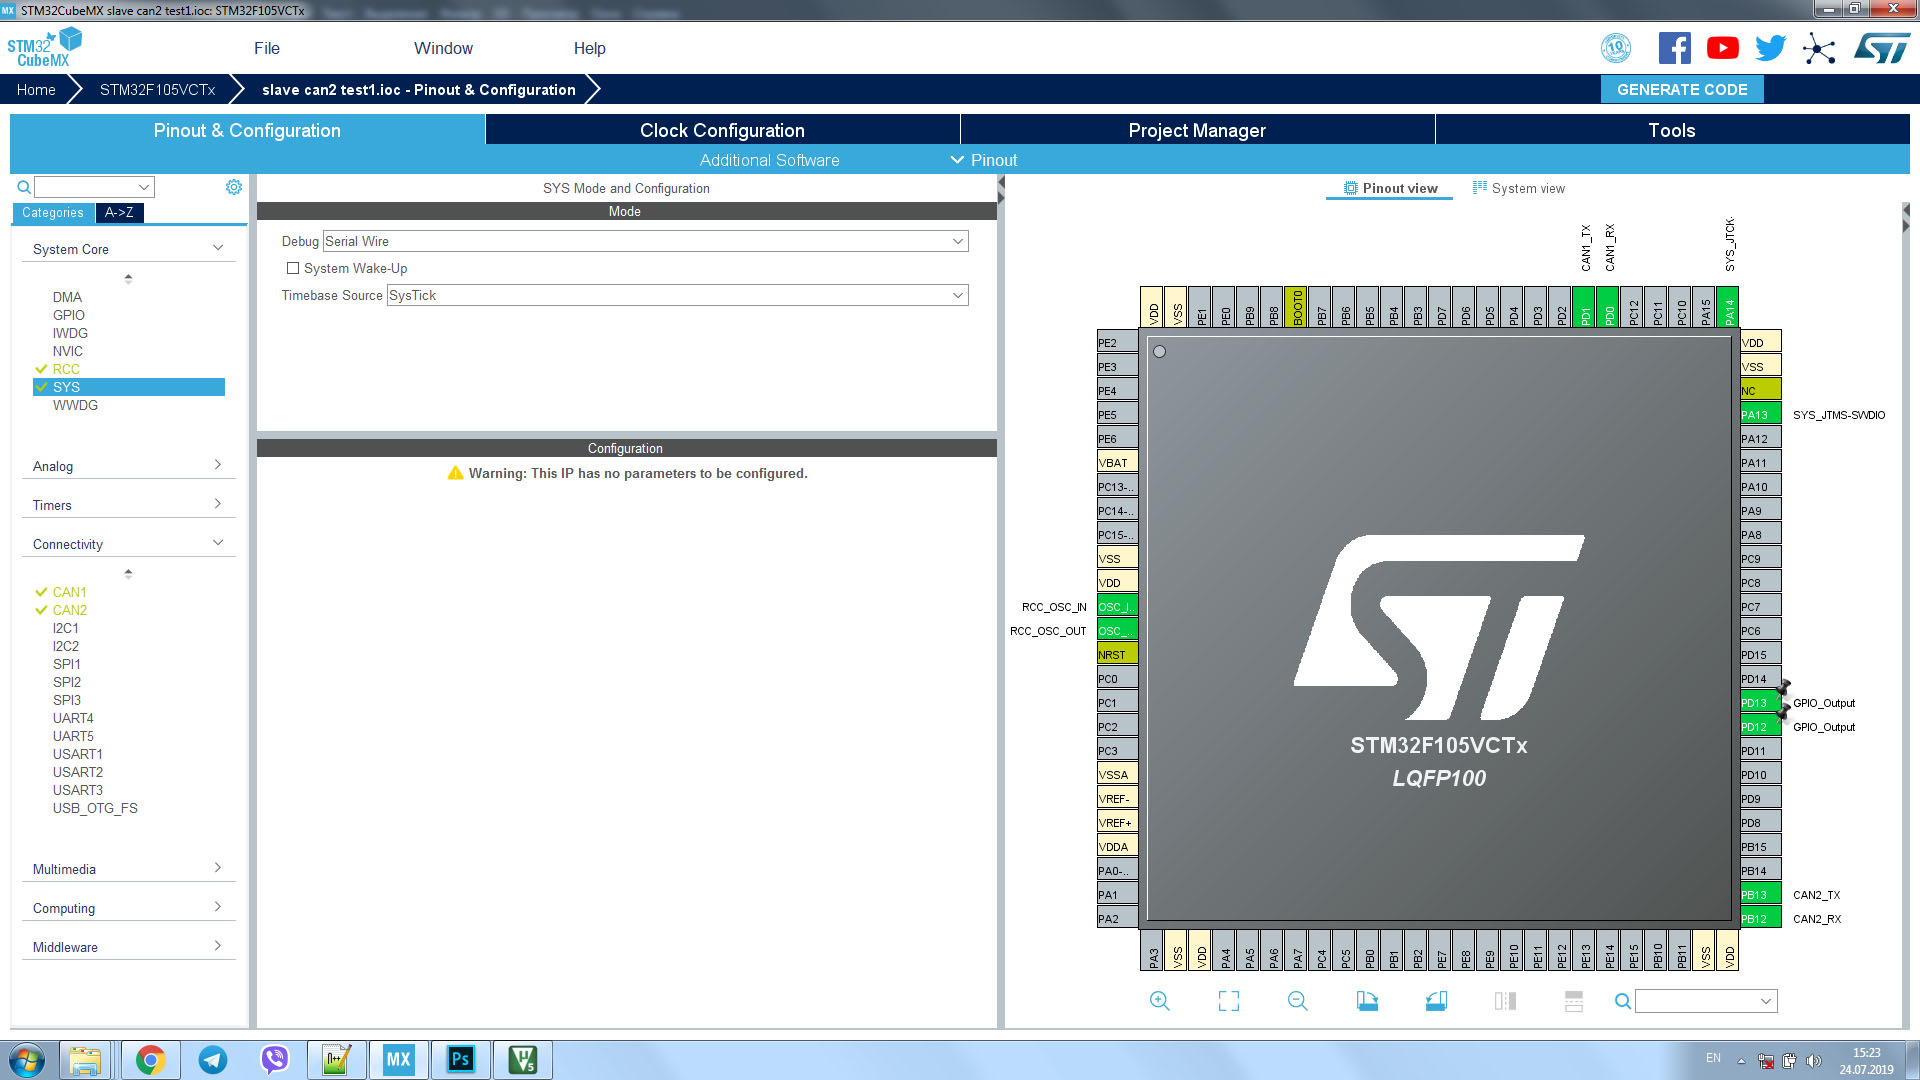
Task: Click the pin search magnifier icon
Action: coord(1623,1001)
